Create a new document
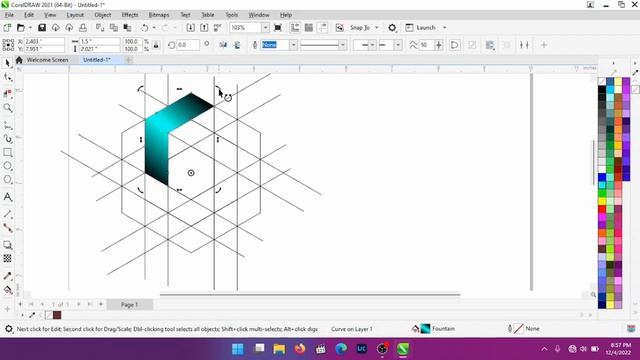This screenshot has width=640, height=360. click(x=7, y=27)
